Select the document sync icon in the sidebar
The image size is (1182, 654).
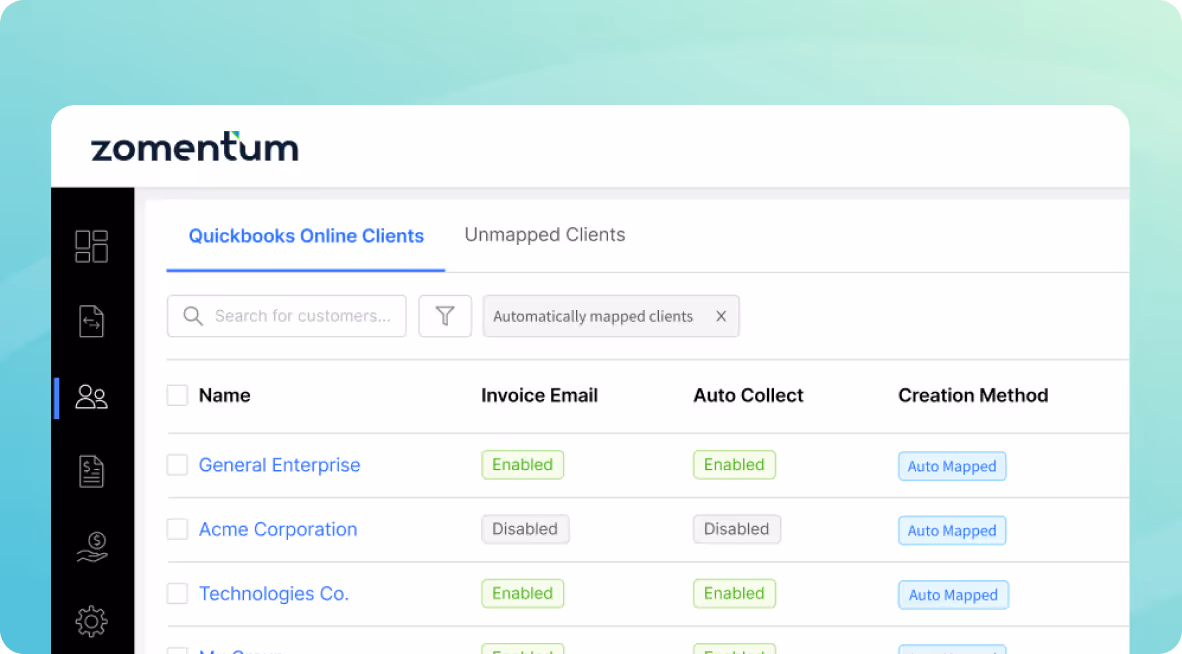91,321
